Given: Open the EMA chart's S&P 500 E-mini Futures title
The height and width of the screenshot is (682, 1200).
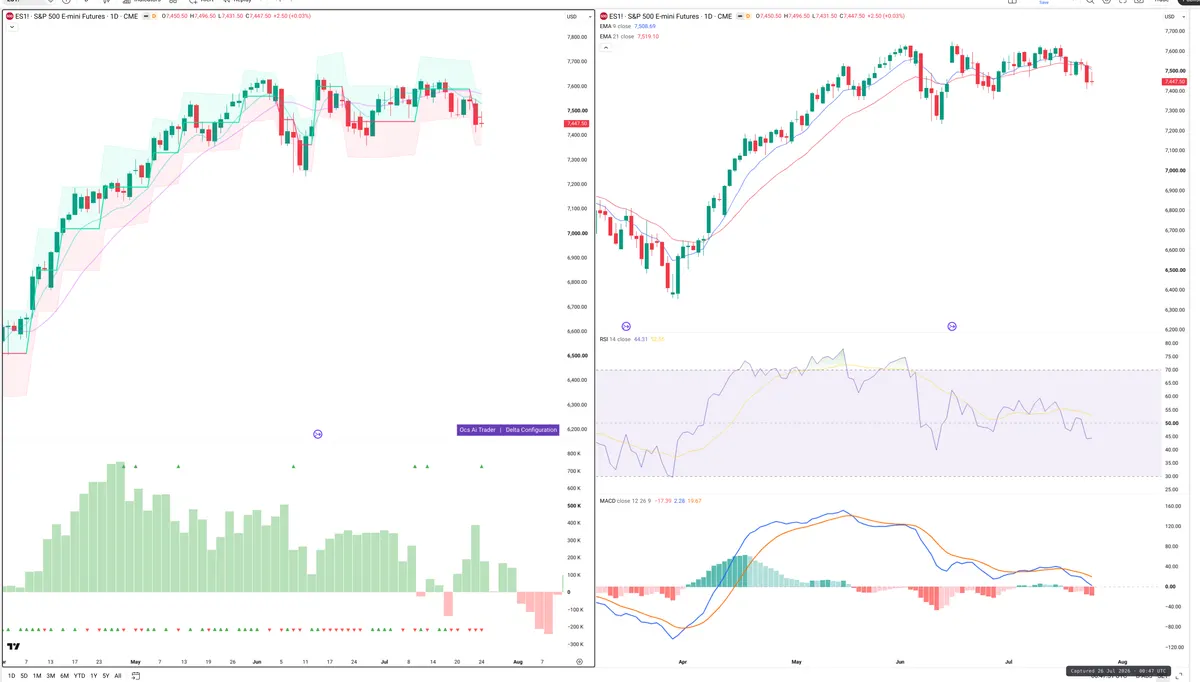Looking at the screenshot, I should [670, 17].
